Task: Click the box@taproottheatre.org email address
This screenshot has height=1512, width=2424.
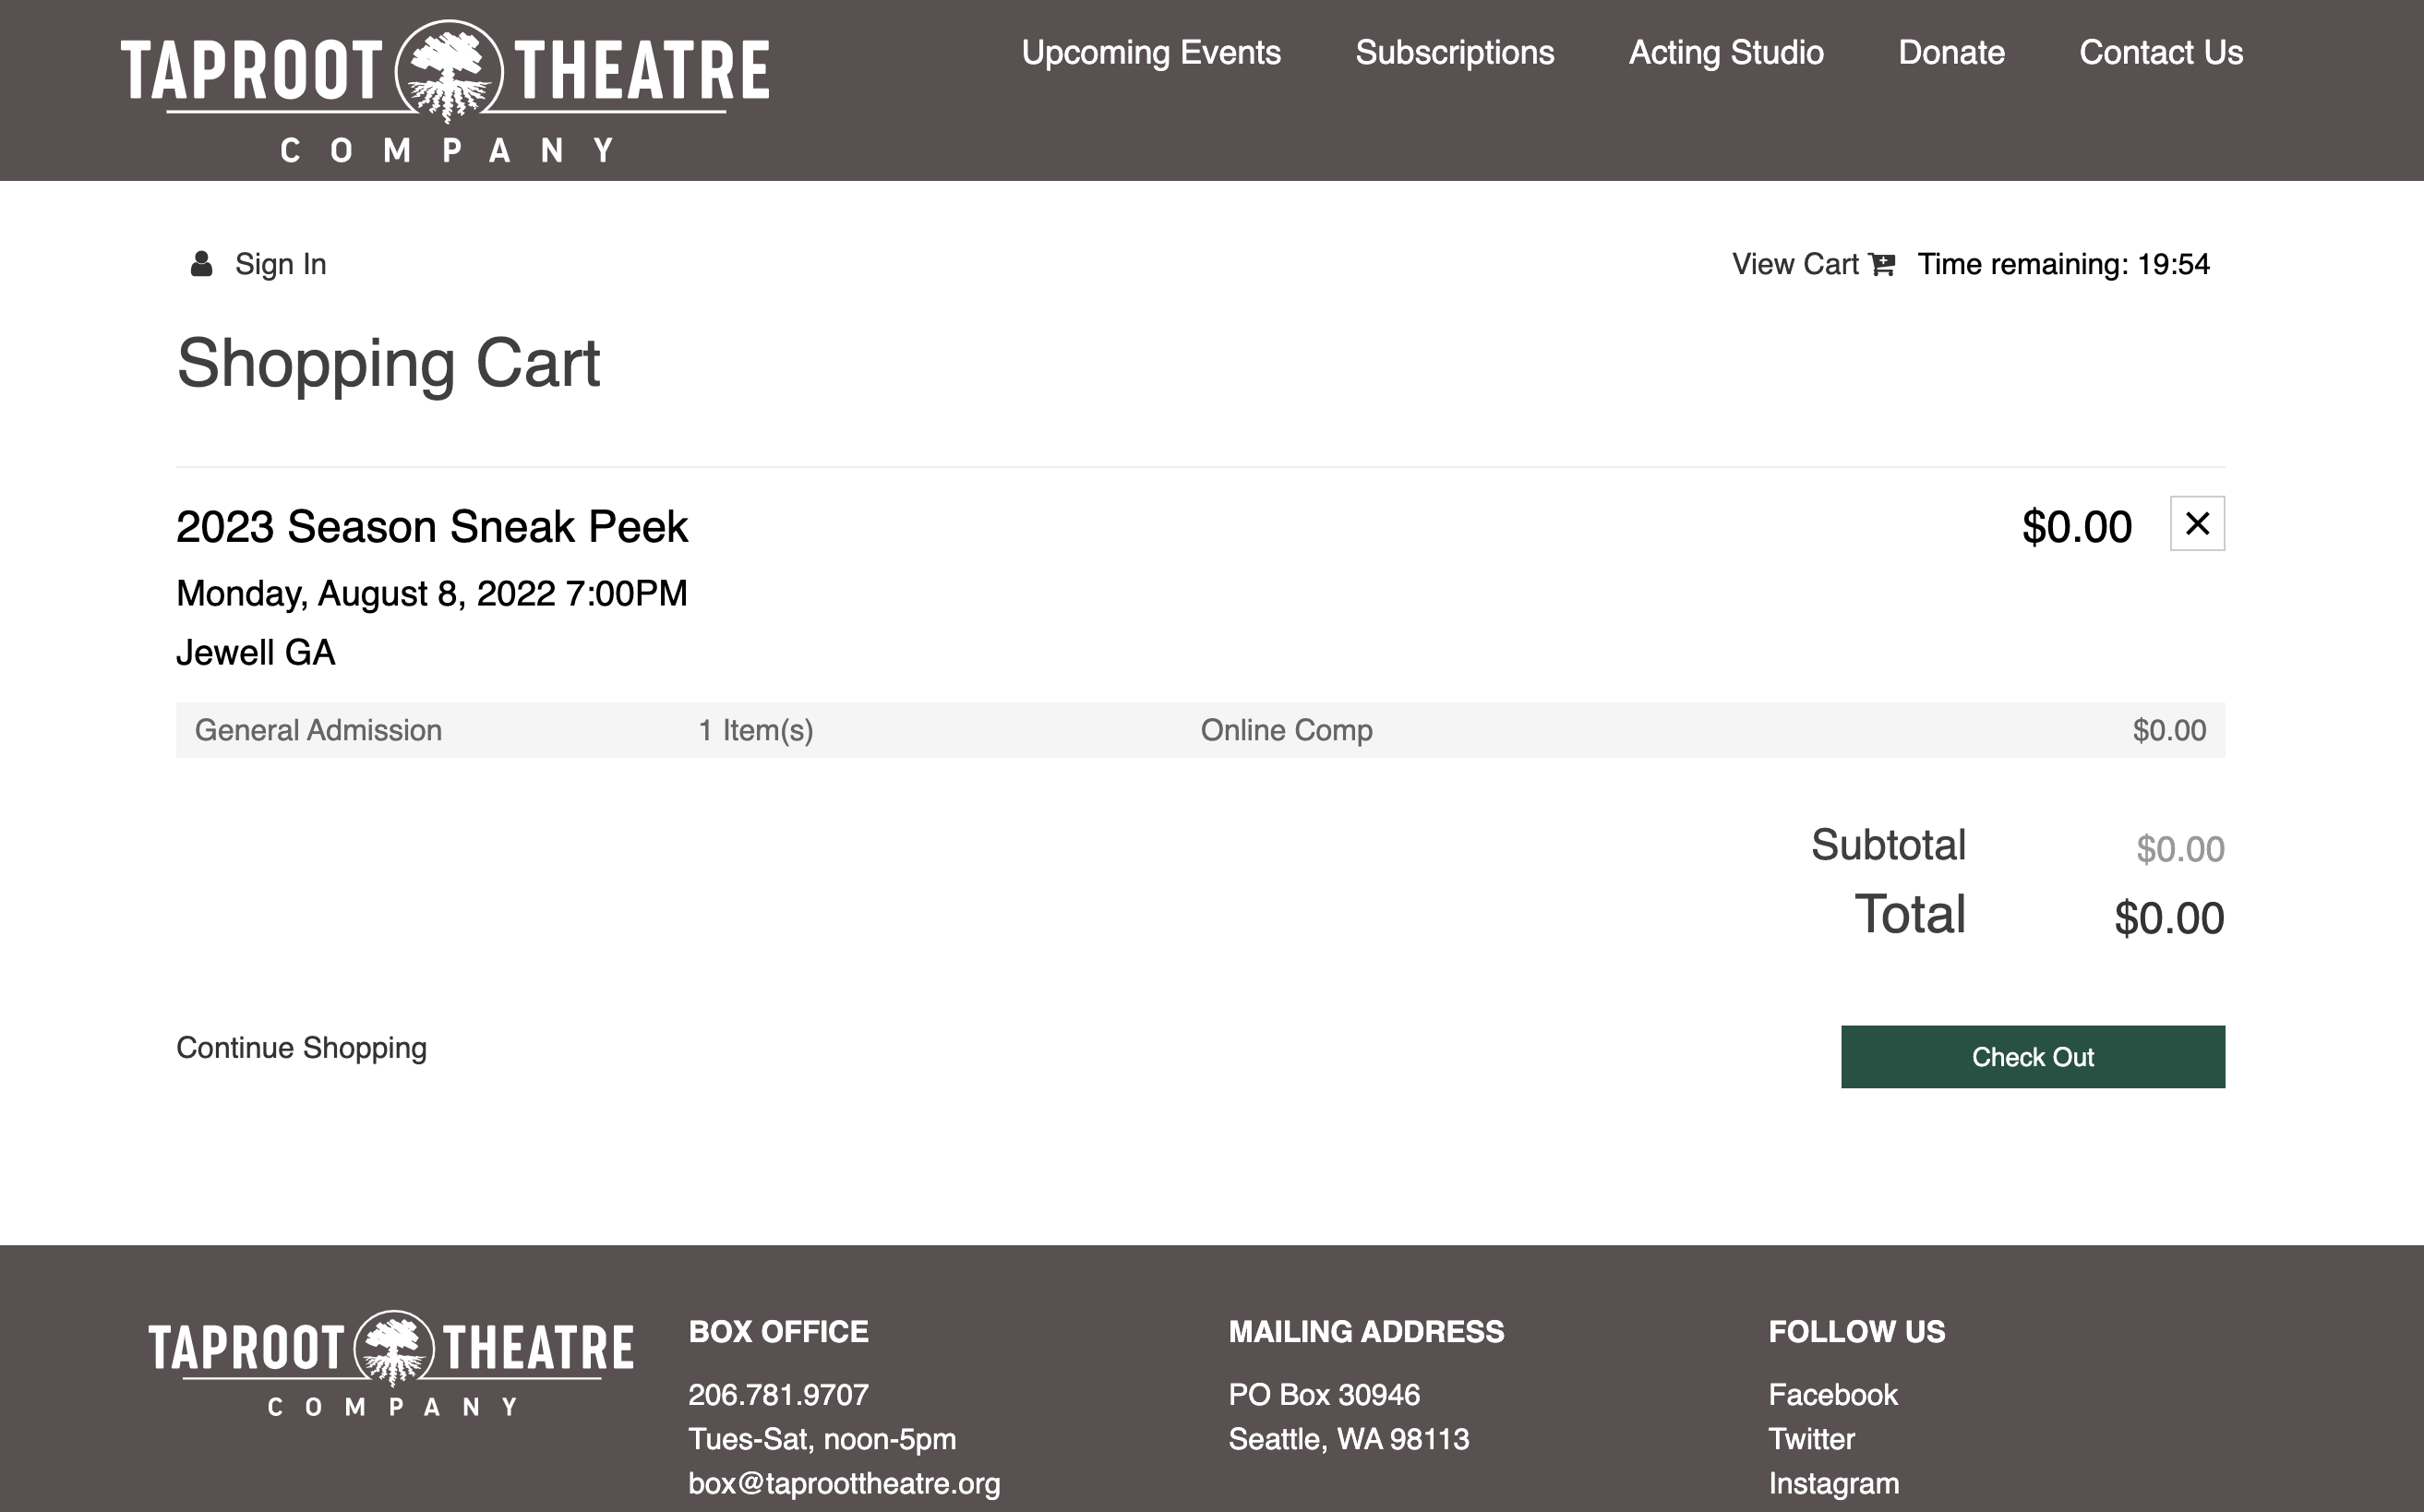Action: [844, 1483]
